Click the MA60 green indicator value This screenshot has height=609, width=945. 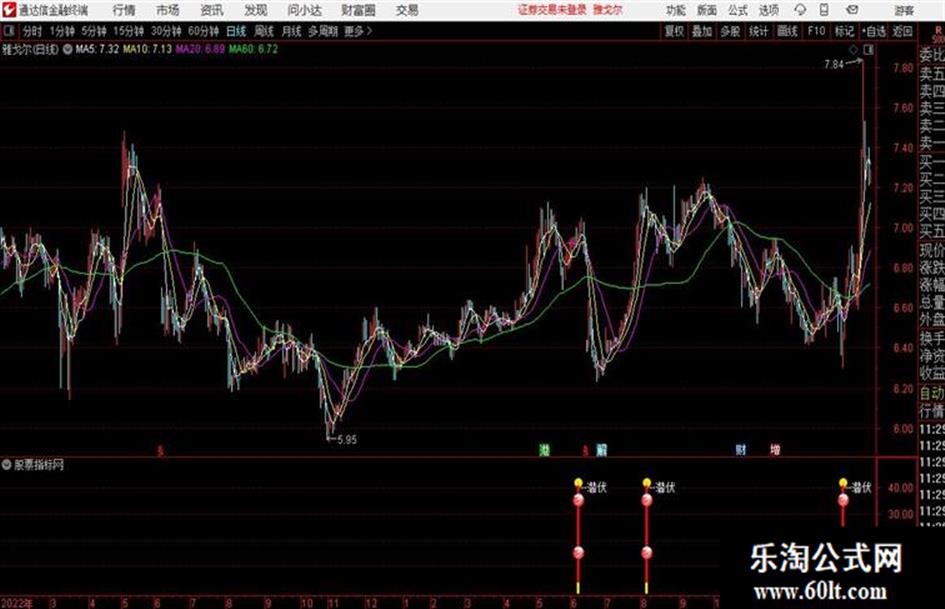(253, 49)
